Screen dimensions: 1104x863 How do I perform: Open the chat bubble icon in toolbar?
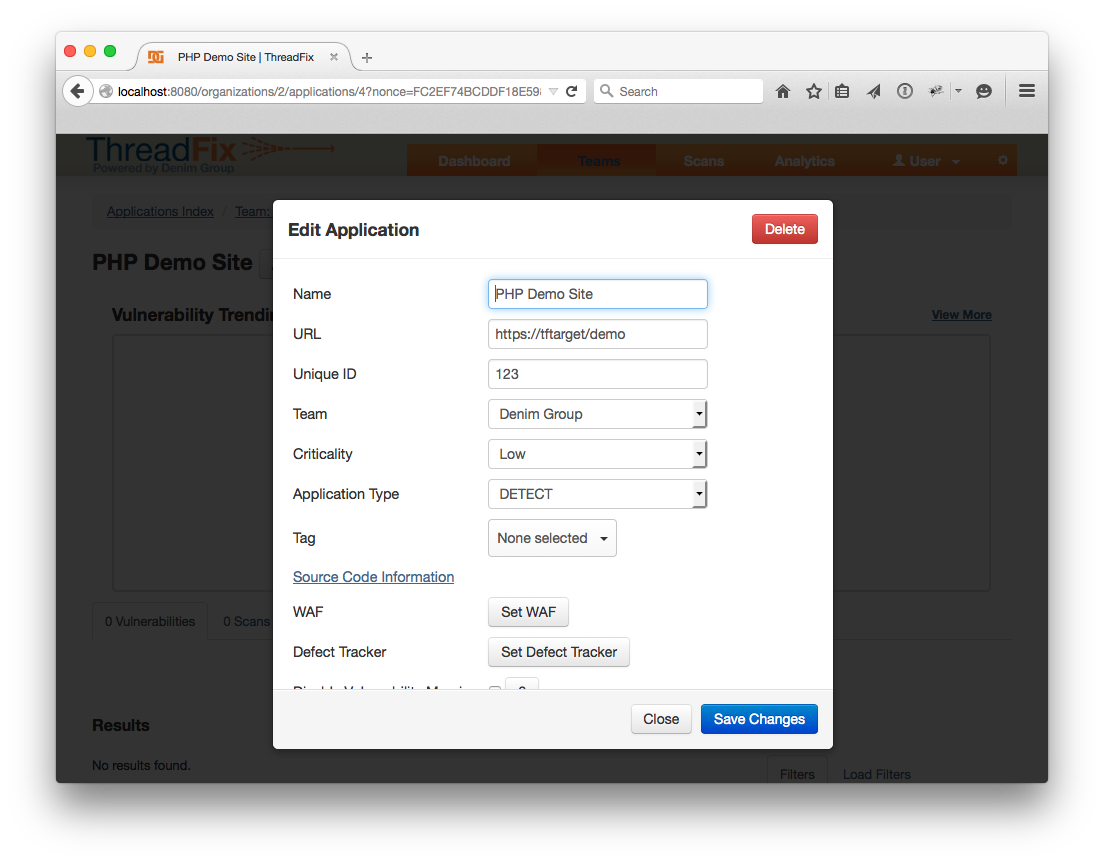tap(984, 91)
